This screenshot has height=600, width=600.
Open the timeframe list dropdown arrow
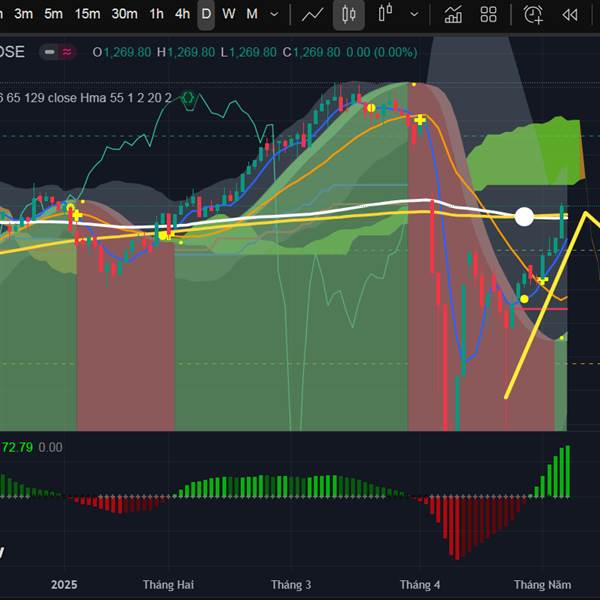click(274, 15)
